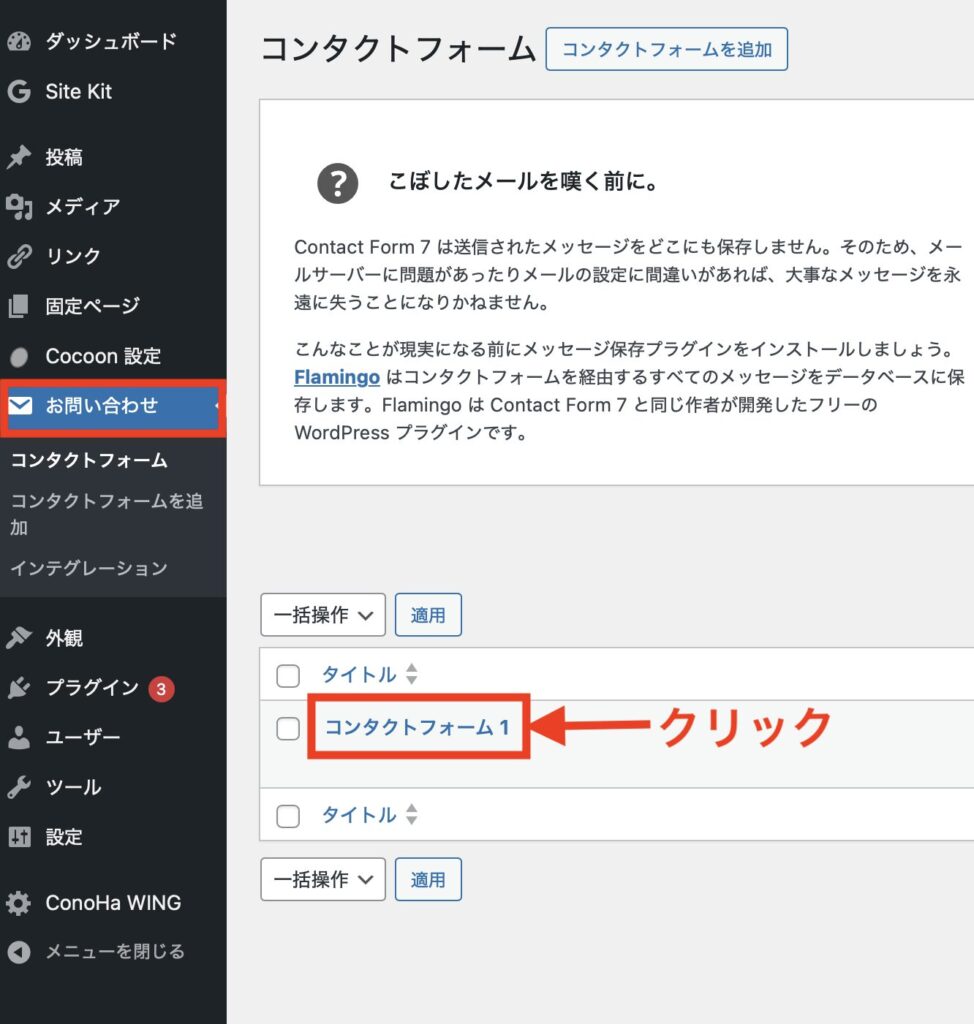Click the Pages icon in sidebar
This screenshot has height=1024, width=974.
(x=19, y=307)
